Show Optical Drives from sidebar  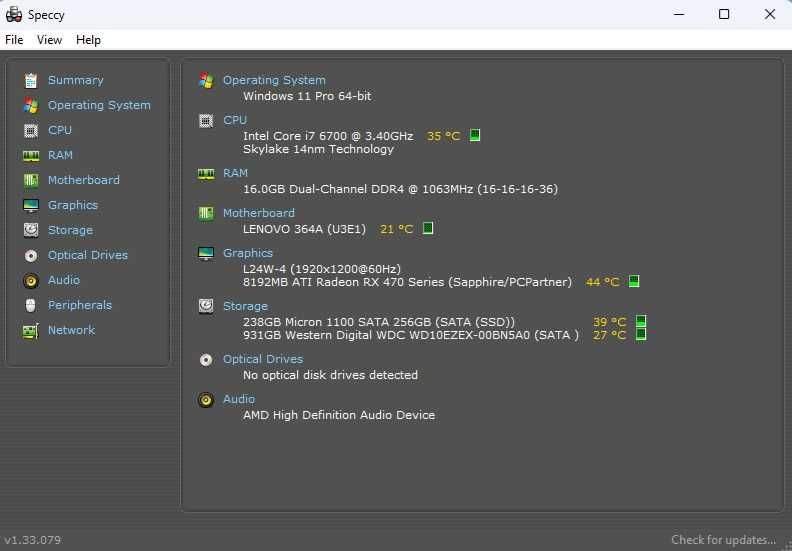point(88,255)
